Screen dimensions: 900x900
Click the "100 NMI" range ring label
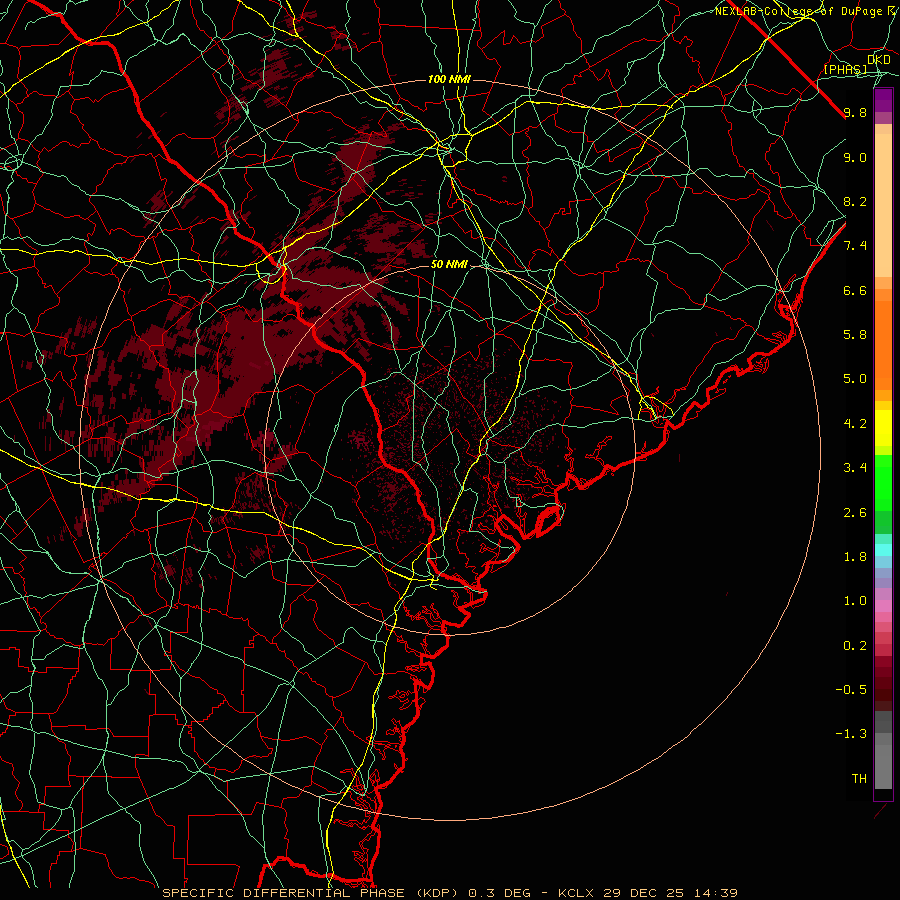[449, 79]
